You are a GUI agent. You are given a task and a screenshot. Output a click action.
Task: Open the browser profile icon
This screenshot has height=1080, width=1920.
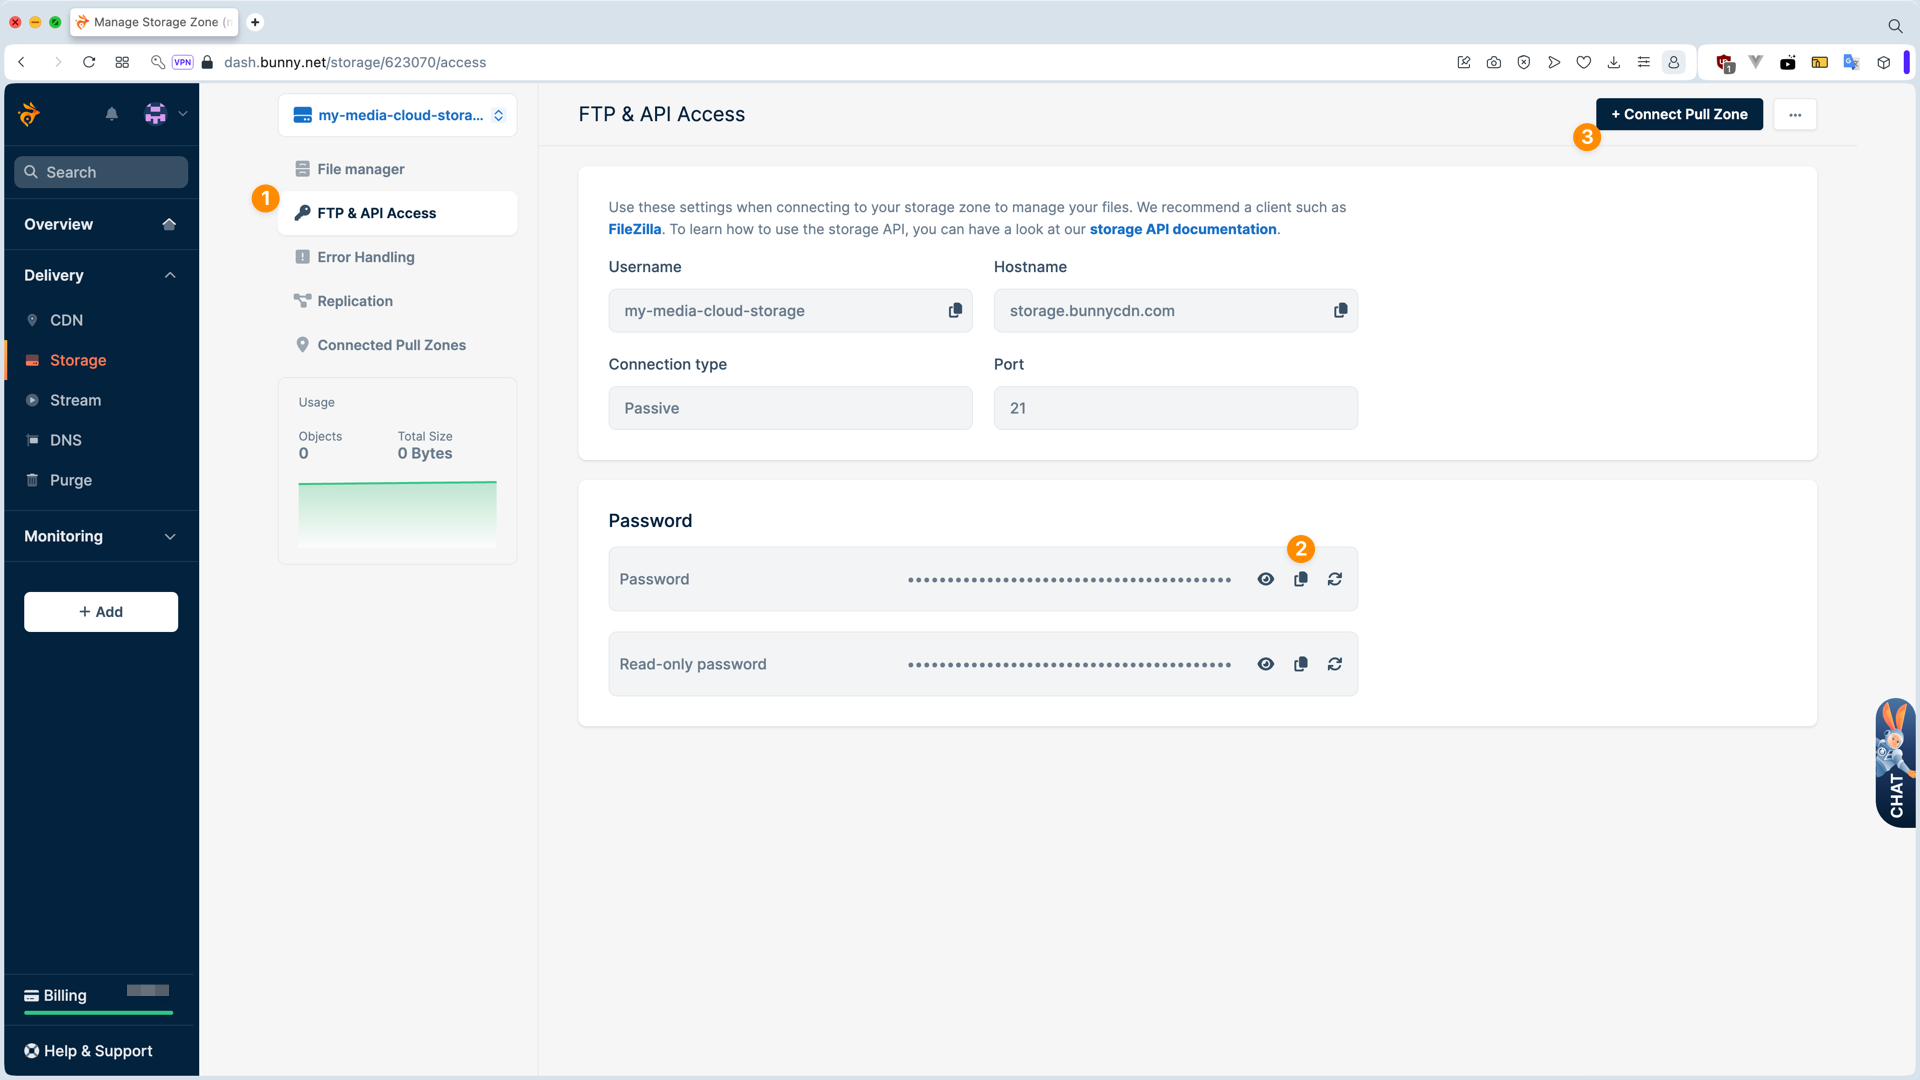(x=1673, y=62)
